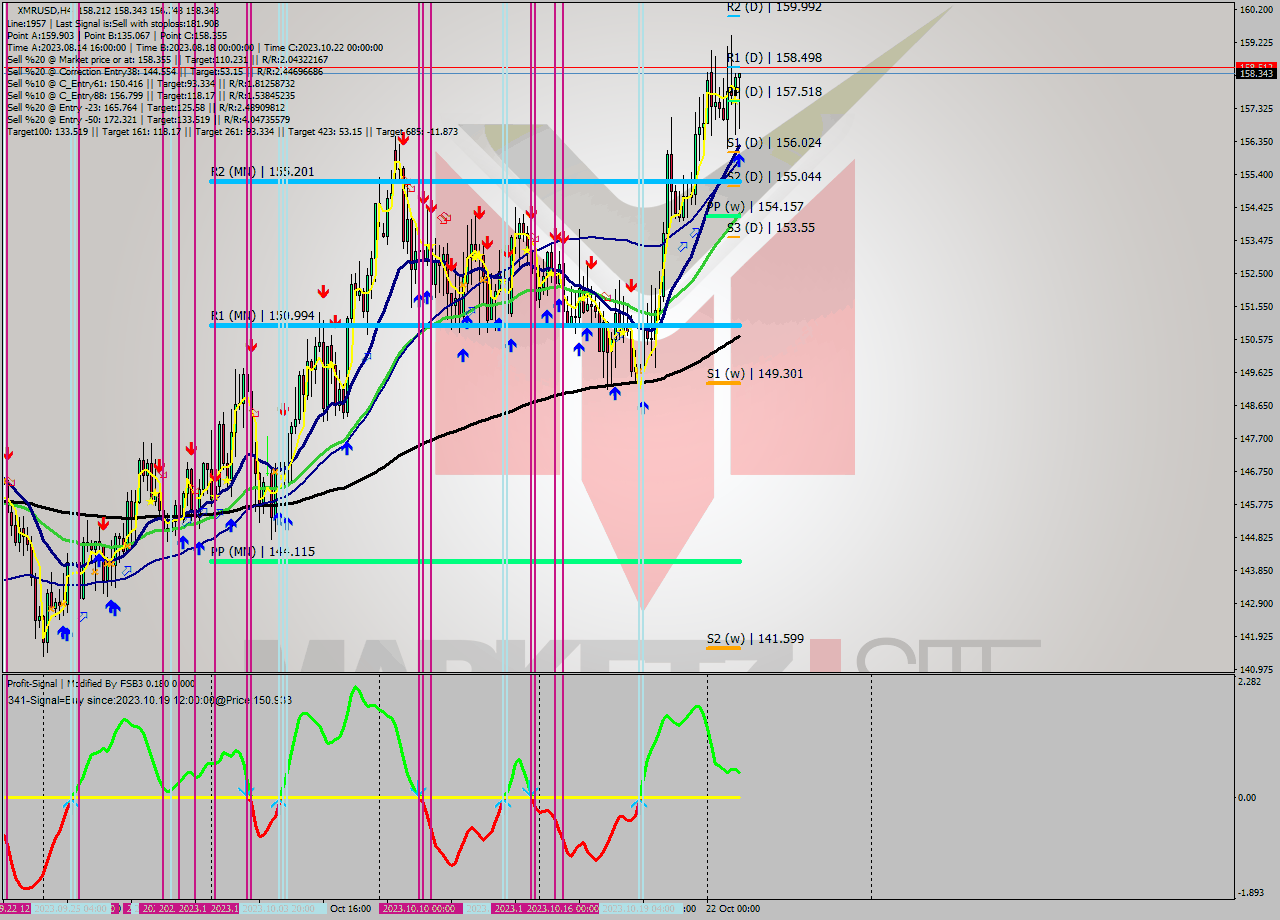
Task: Select the 2023.10.19 04:00 time marker
Action: coord(640,909)
